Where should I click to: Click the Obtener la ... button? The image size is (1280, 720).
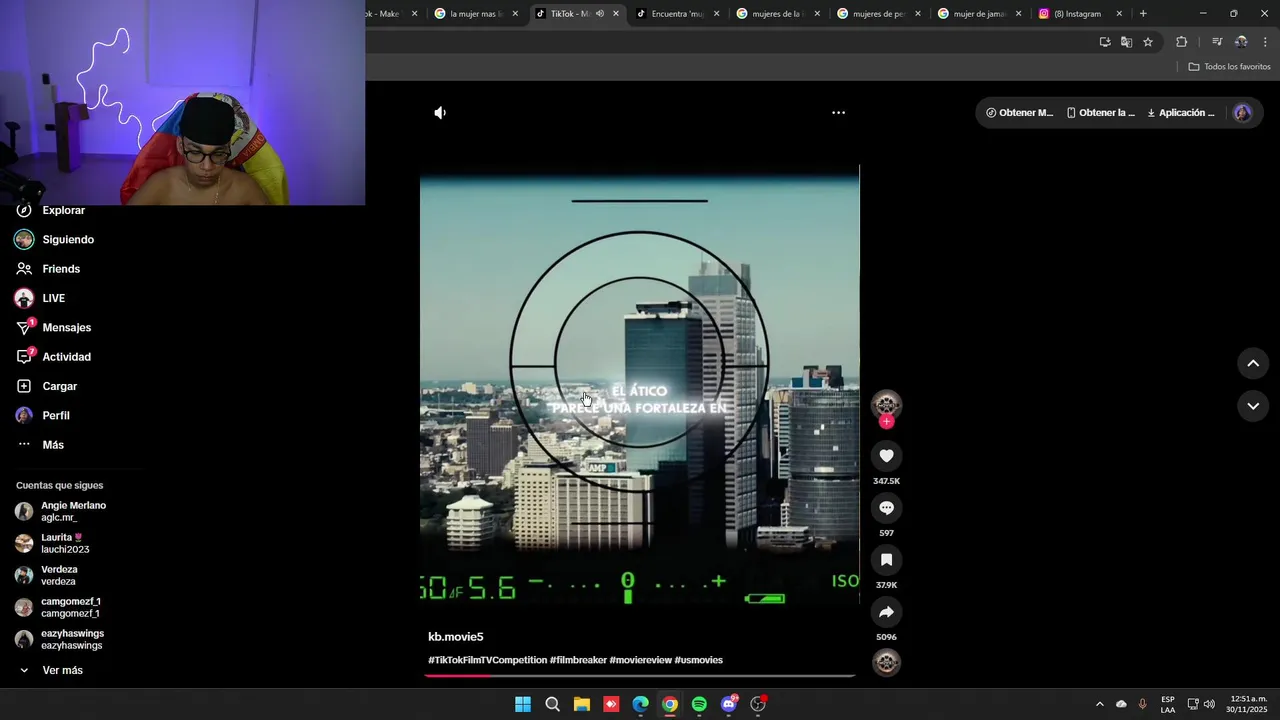(1101, 113)
